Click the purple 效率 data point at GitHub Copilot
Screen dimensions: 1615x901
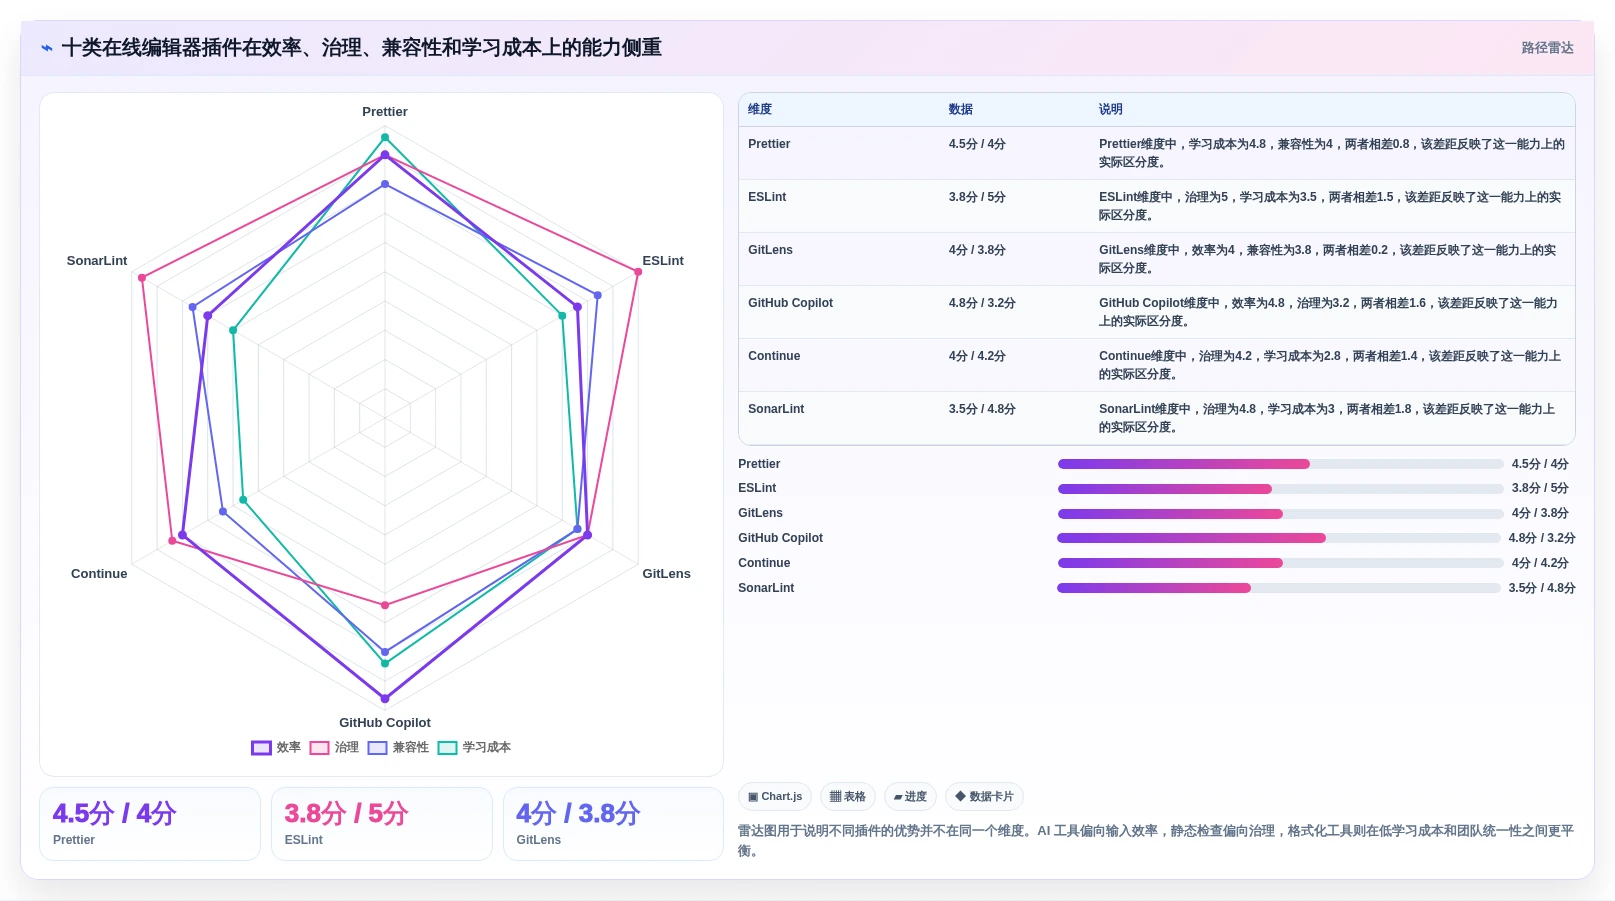pos(385,699)
